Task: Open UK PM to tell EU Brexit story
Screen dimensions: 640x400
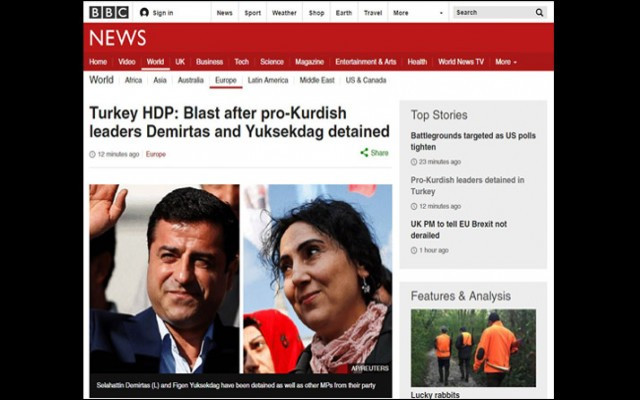Action: tap(459, 229)
